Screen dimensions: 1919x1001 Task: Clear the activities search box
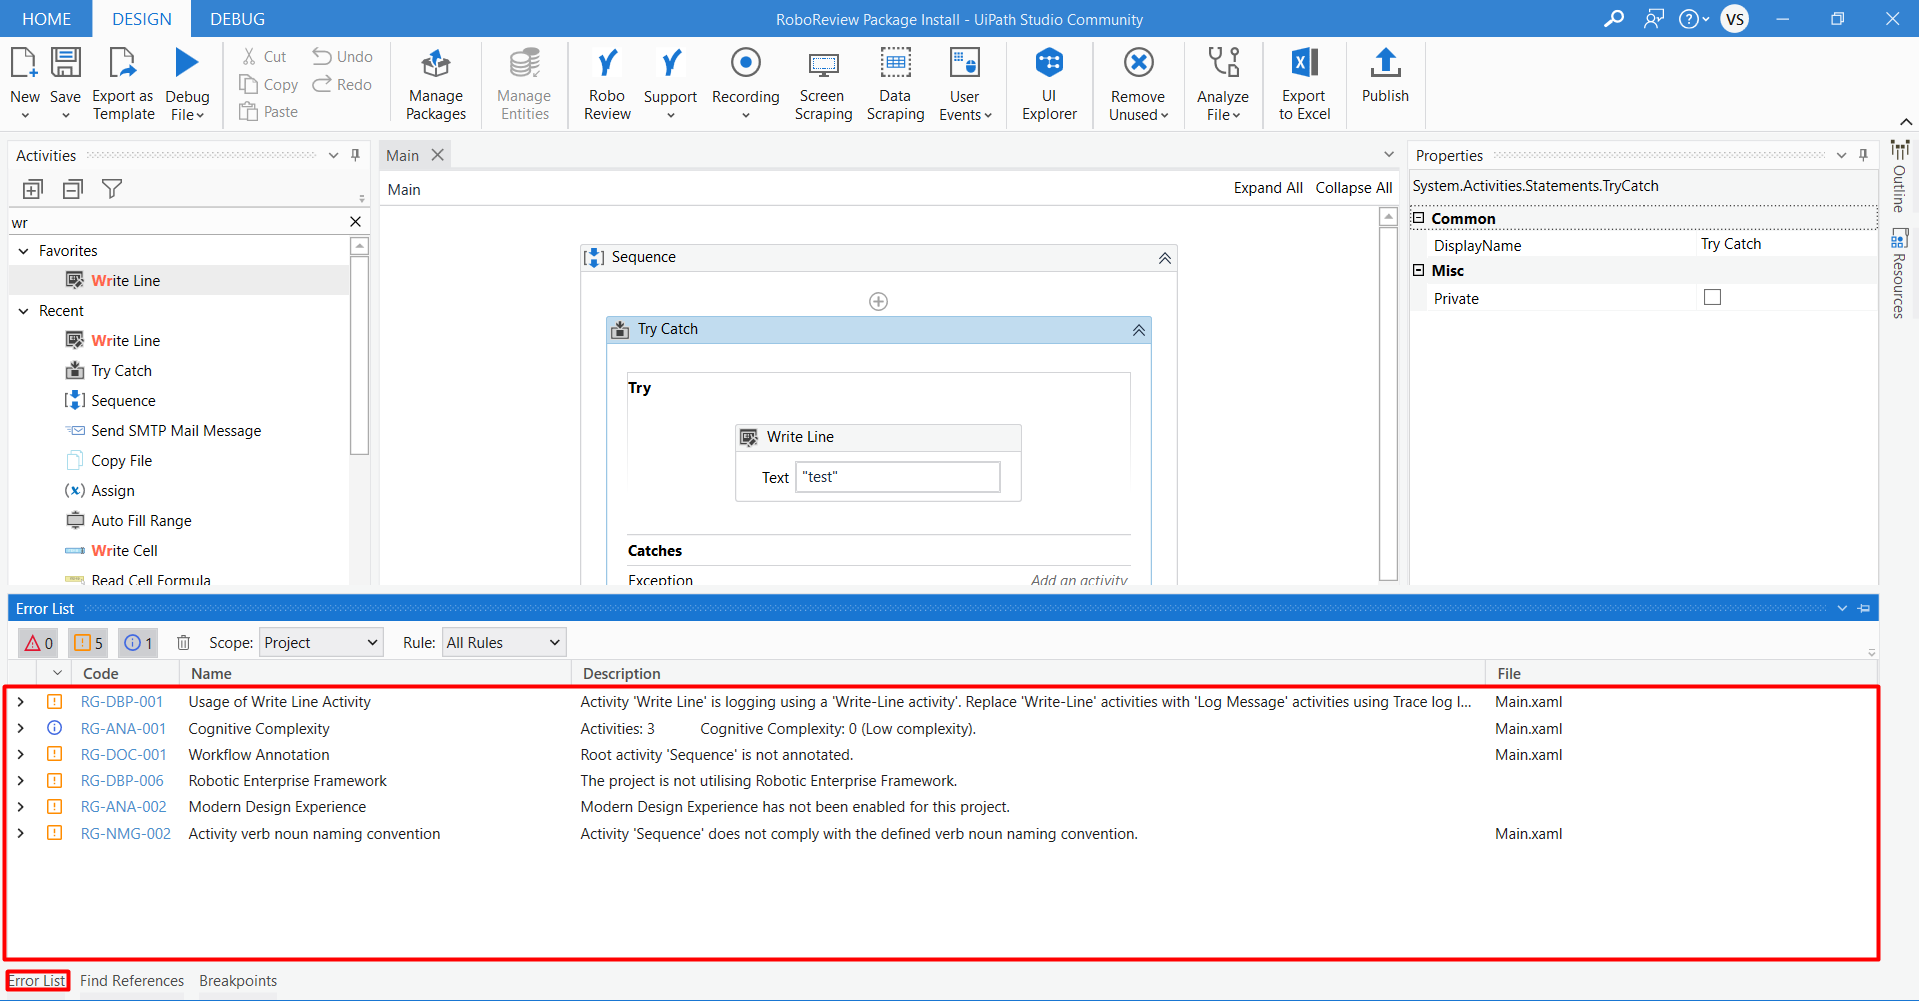pyautogui.click(x=355, y=222)
